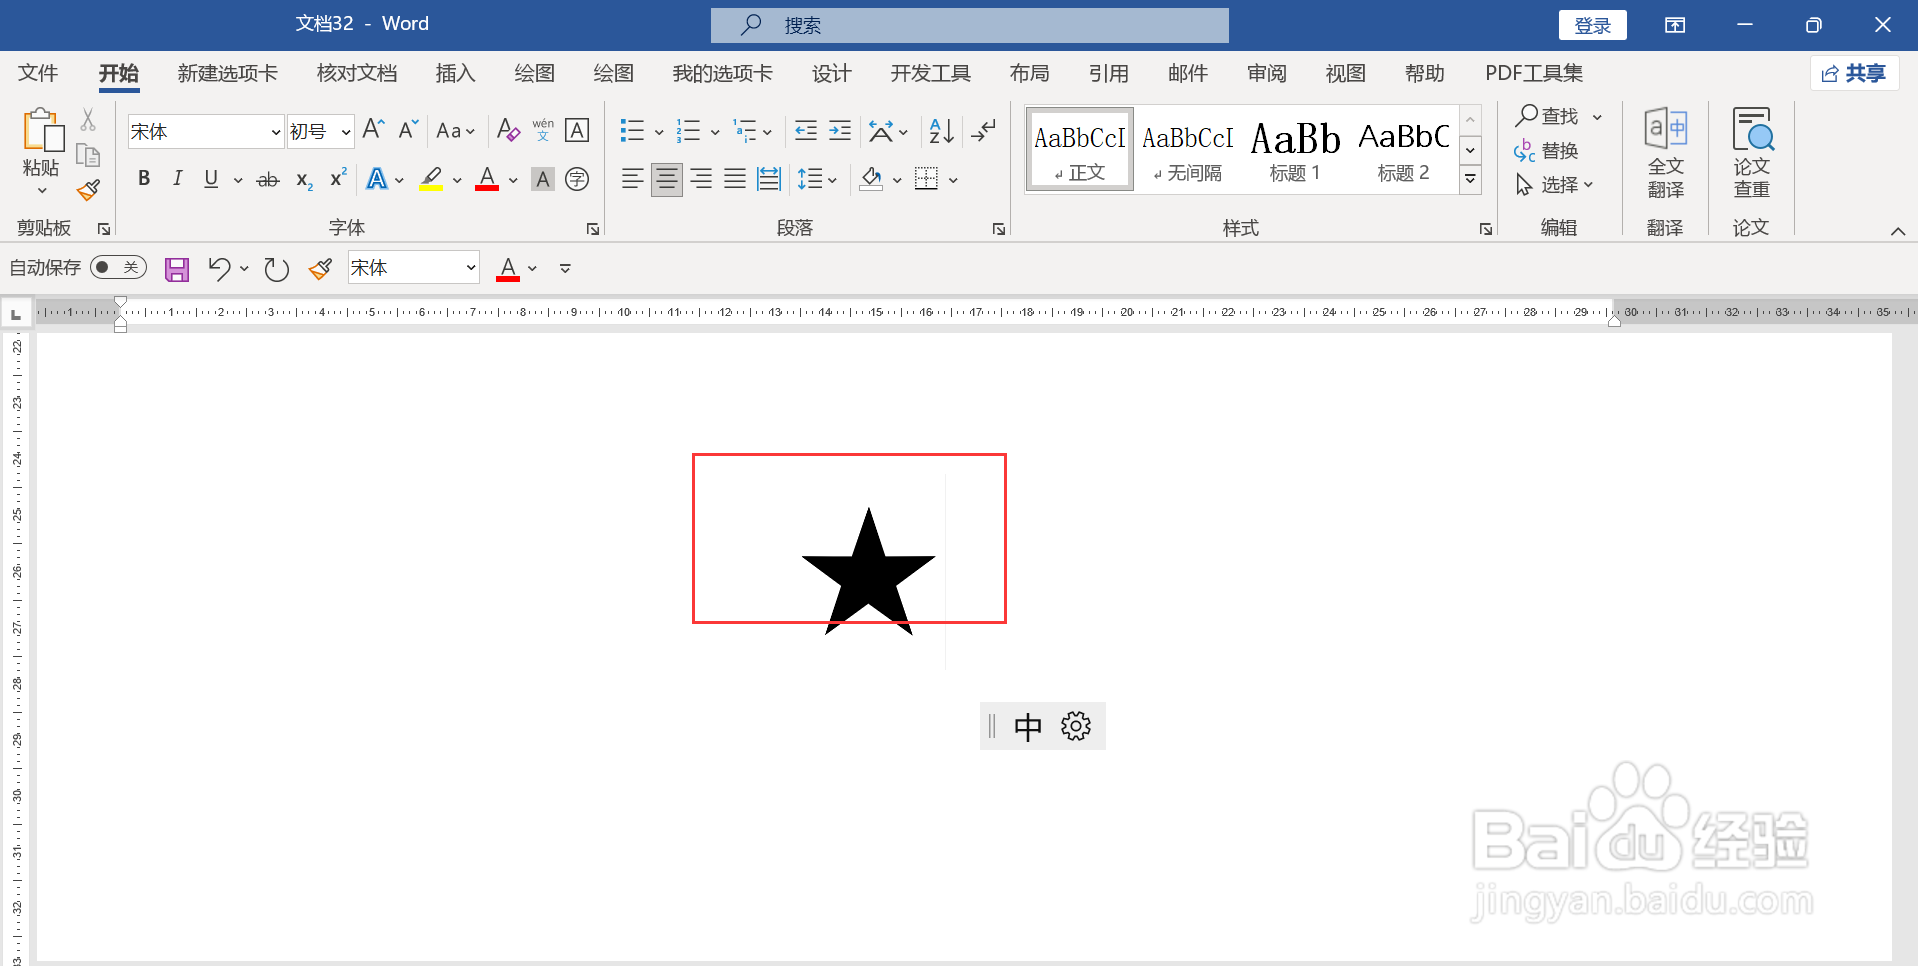
Task: Open the Layout ribbon tab
Action: click(1029, 73)
